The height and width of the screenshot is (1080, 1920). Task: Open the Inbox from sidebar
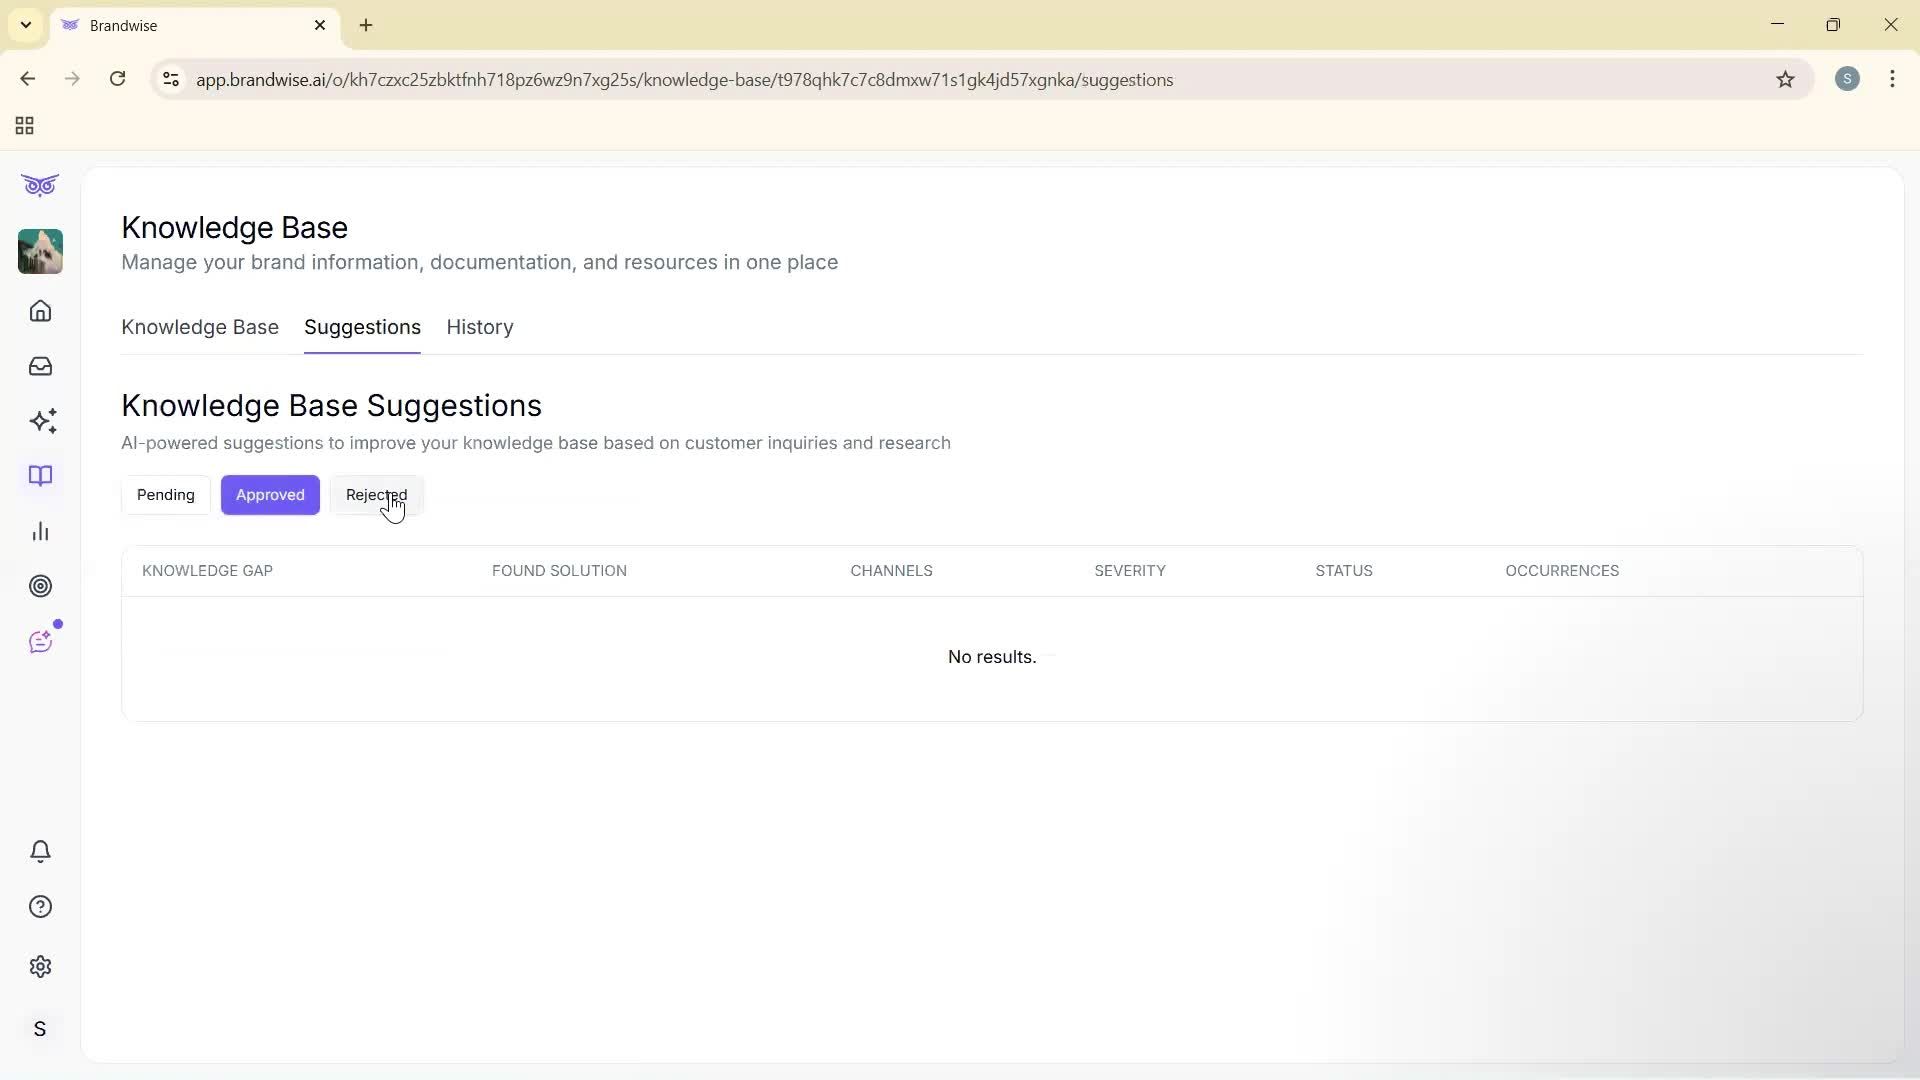tap(40, 366)
